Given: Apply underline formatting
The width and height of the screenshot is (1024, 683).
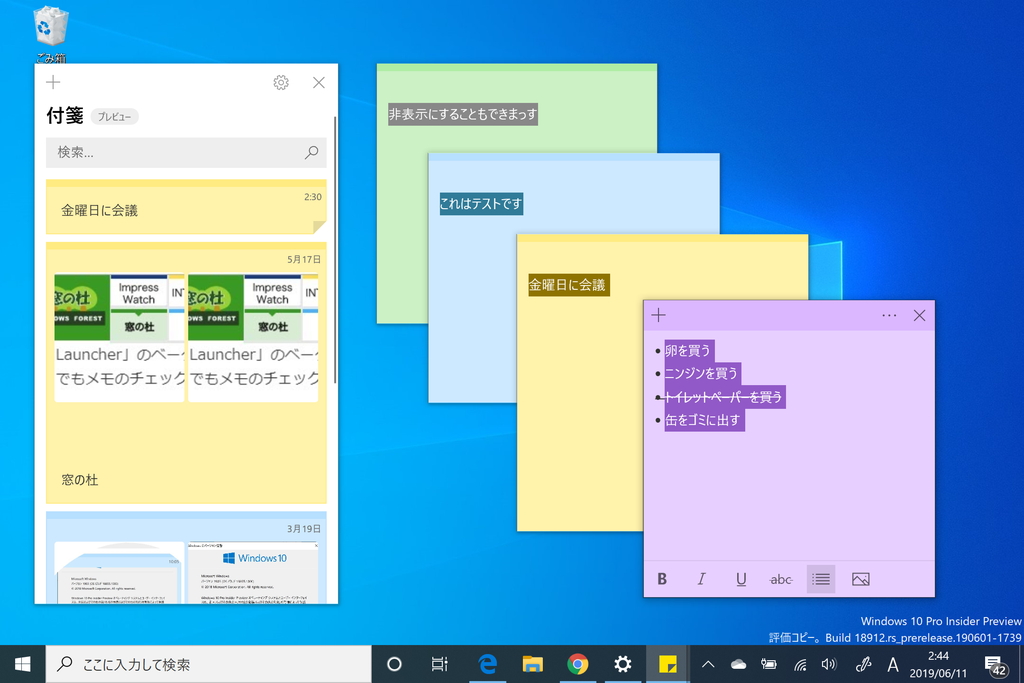Looking at the screenshot, I should coord(741,579).
